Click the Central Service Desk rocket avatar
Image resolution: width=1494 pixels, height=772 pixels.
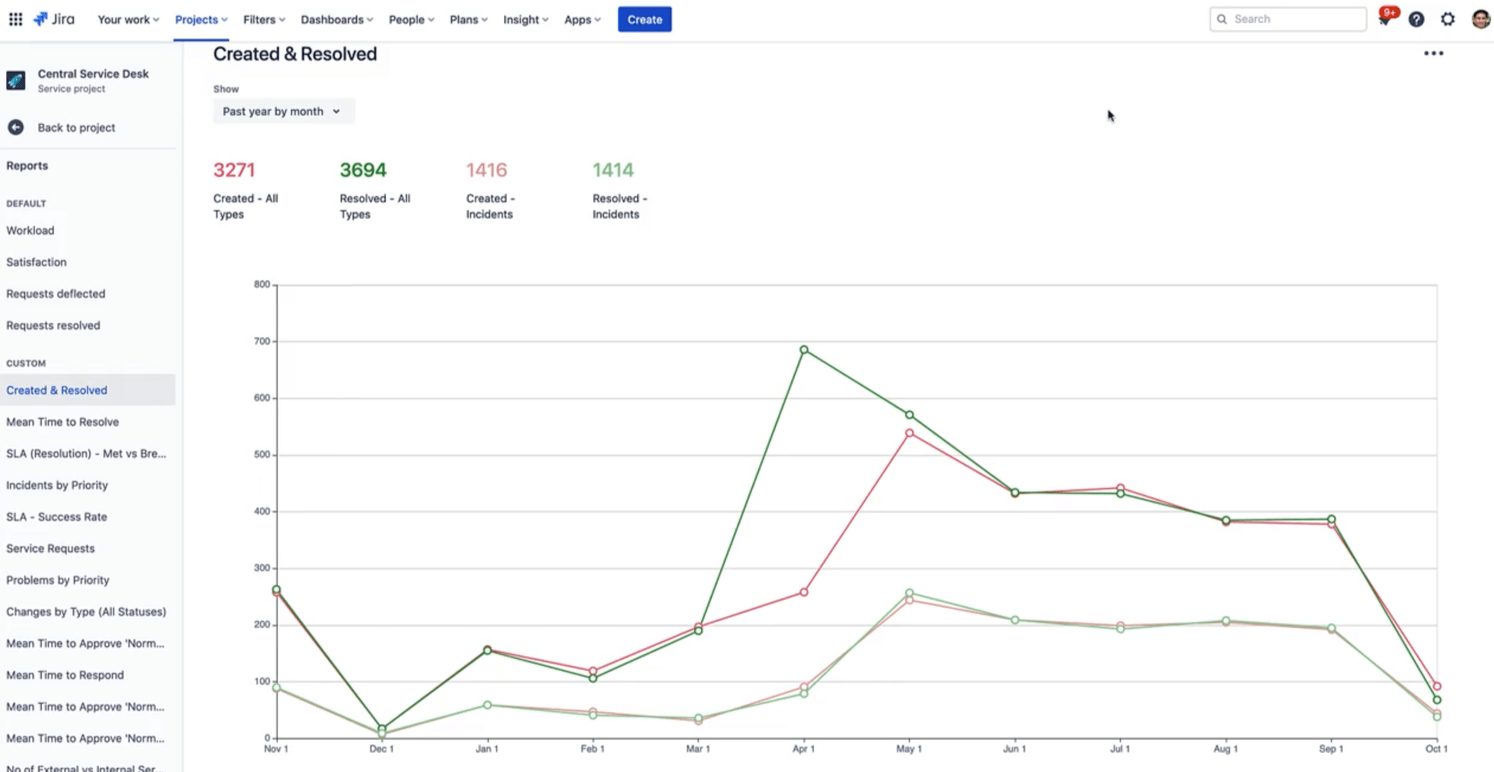(x=15, y=80)
